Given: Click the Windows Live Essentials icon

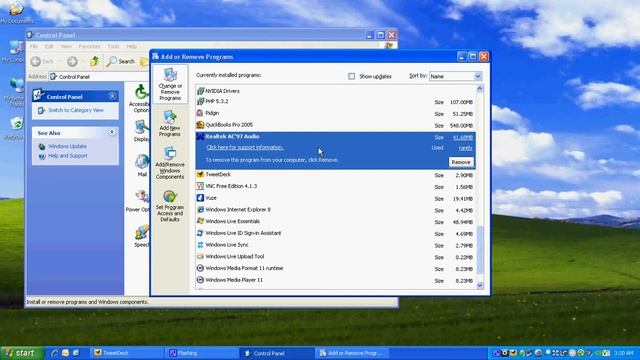Looking at the screenshot, I should pyautogui.click(x=200, y=221).
